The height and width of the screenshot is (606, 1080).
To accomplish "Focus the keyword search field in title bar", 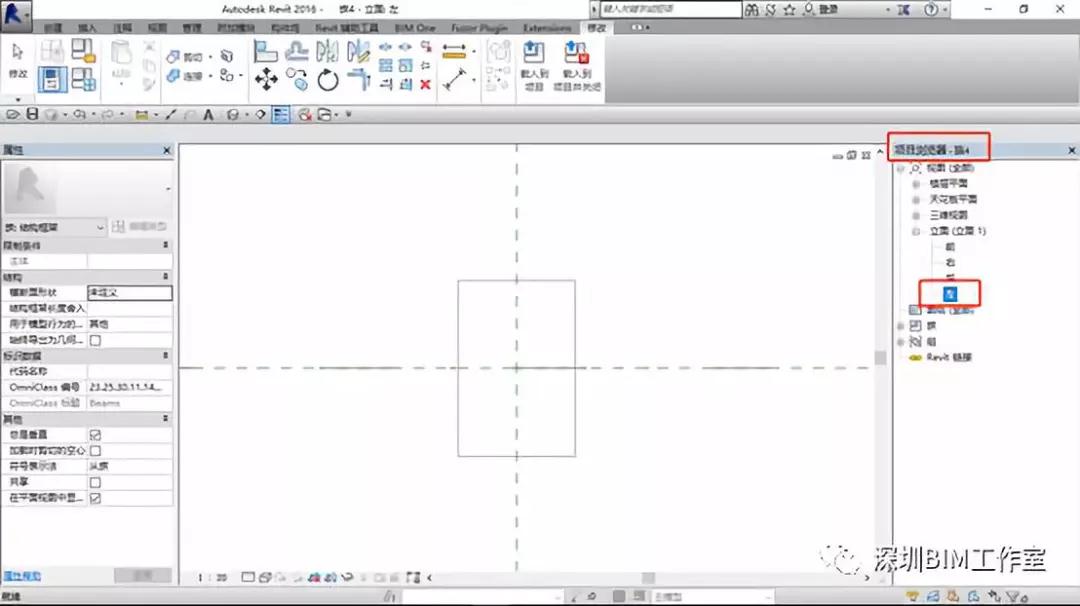I will (x=671, y=10).
